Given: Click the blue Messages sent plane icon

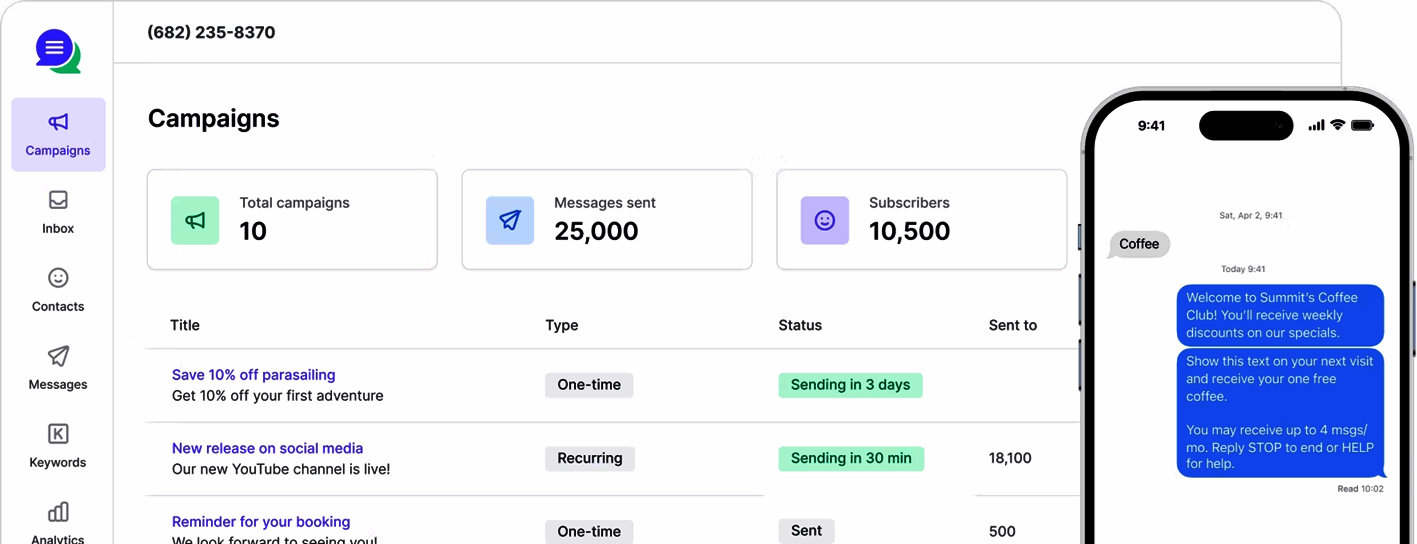Looking at the screenshot, I should (510, 221).
